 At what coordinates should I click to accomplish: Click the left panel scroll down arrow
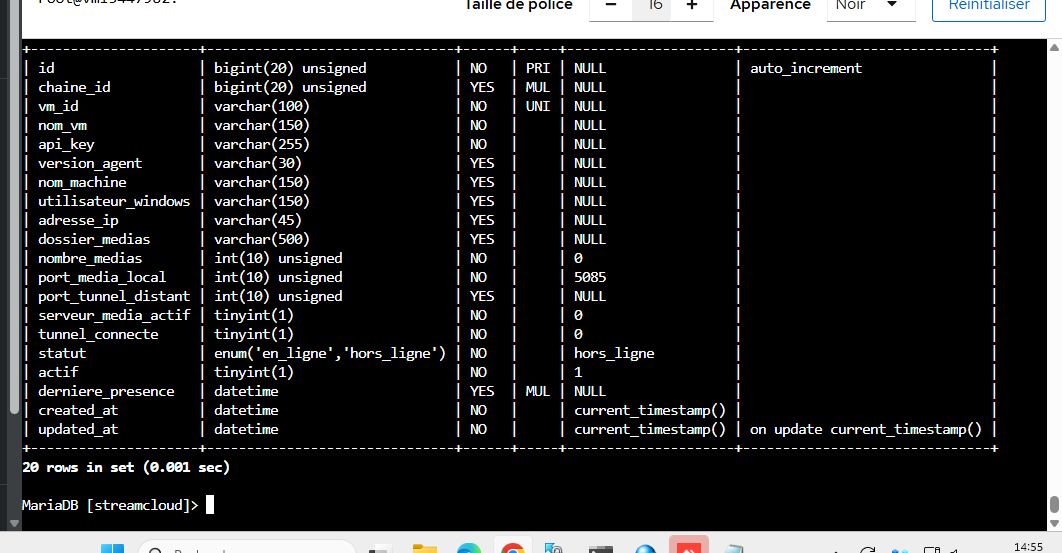click(x=14, y=524)
